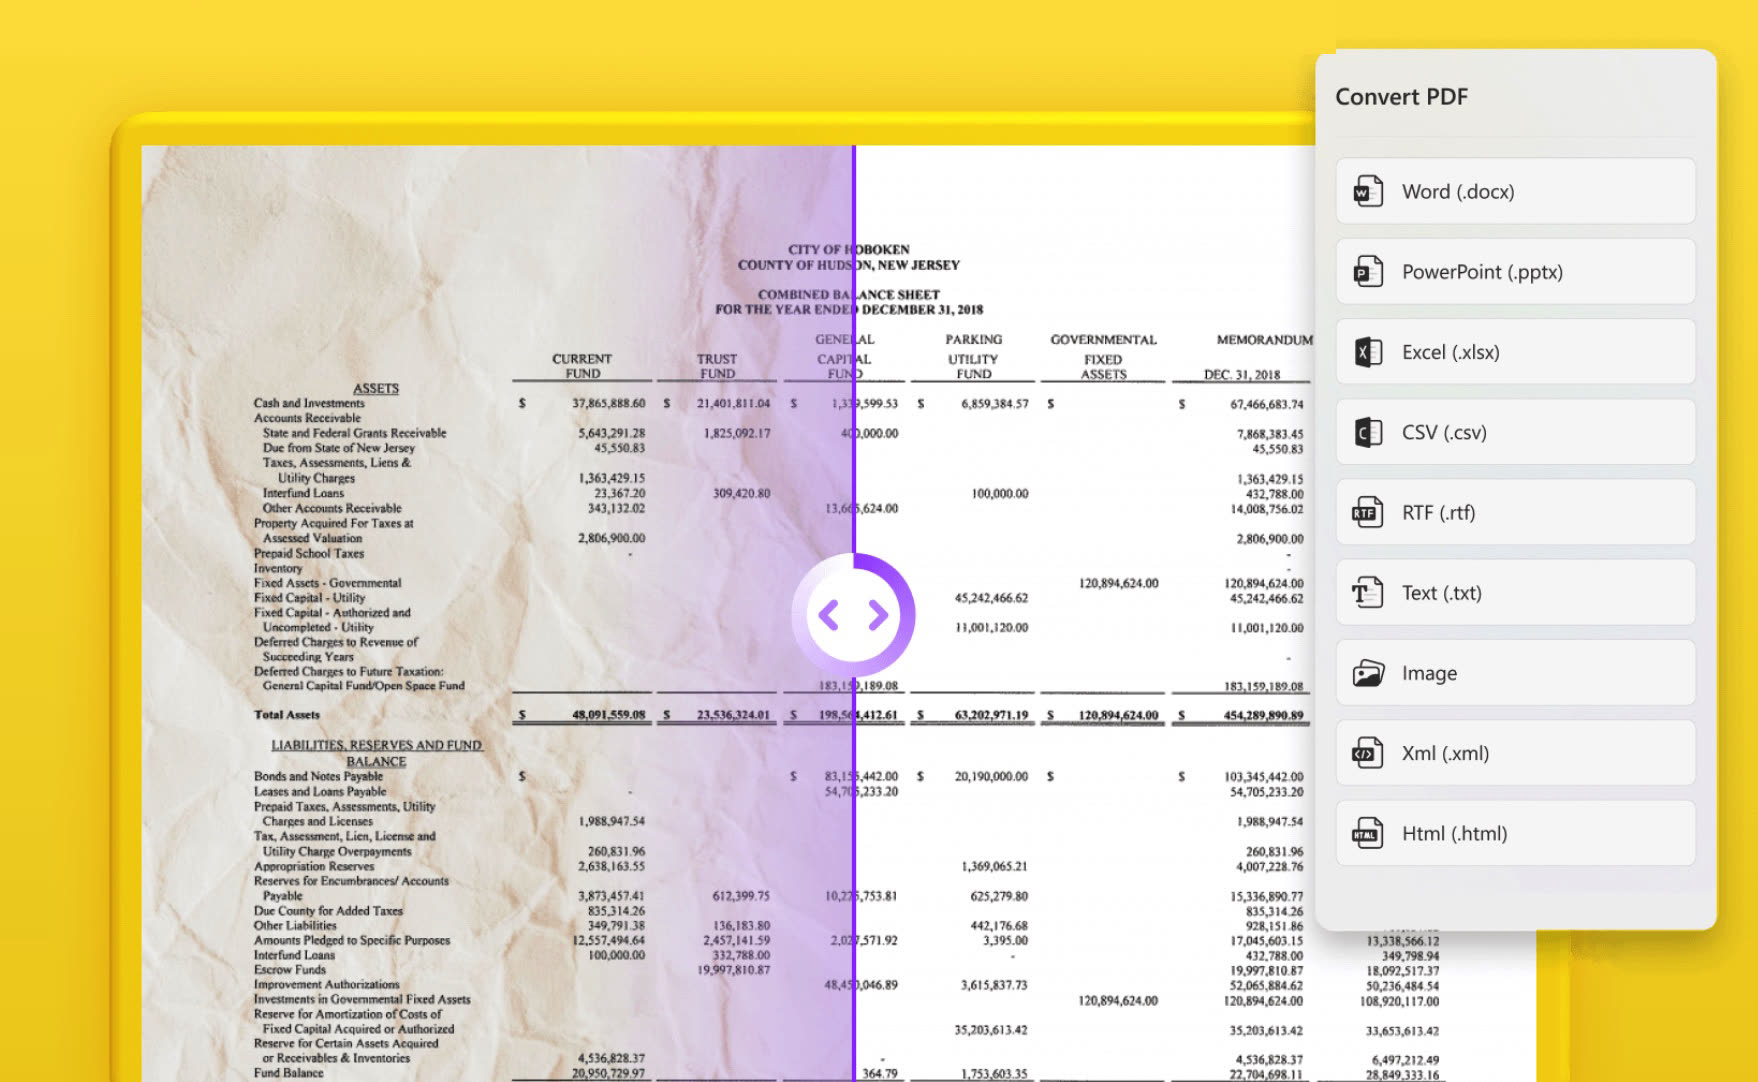
Task: Click the CSV file icon
Action: pos(1367,432)
